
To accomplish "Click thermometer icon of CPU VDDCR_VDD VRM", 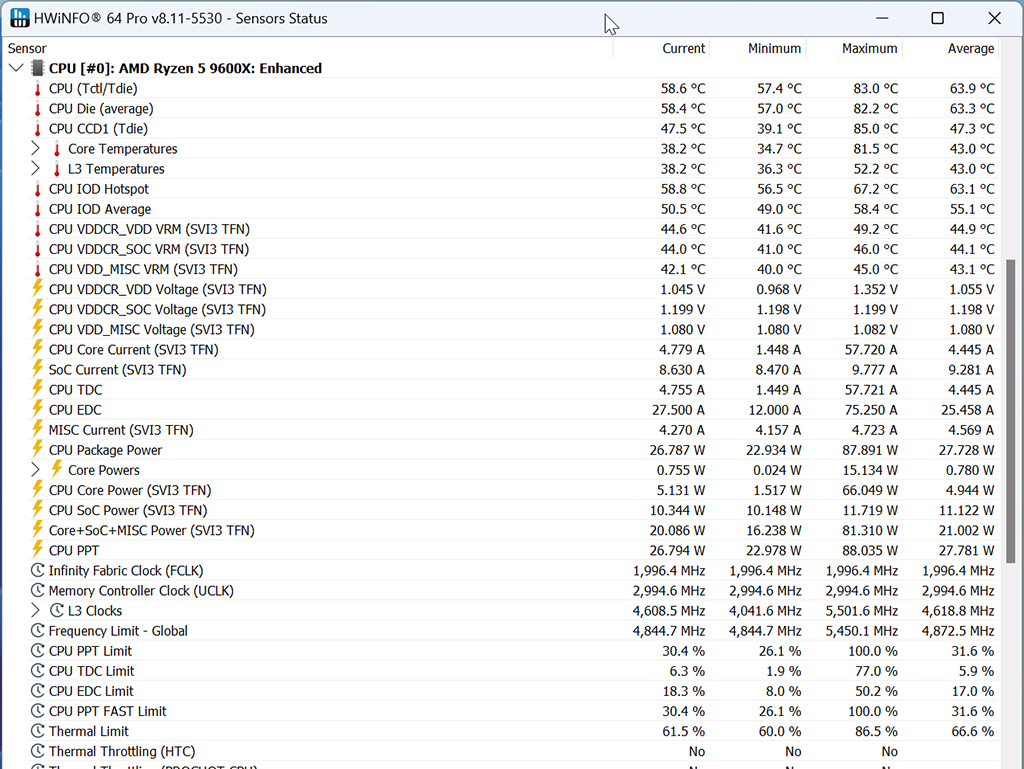I will (x=37, y=230).
